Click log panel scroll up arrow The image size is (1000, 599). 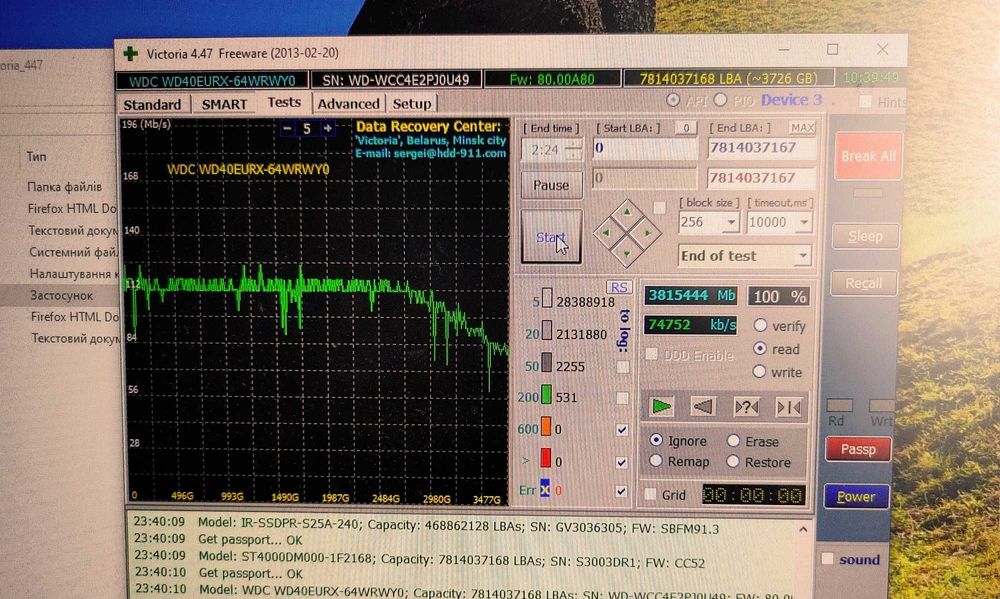803,529
